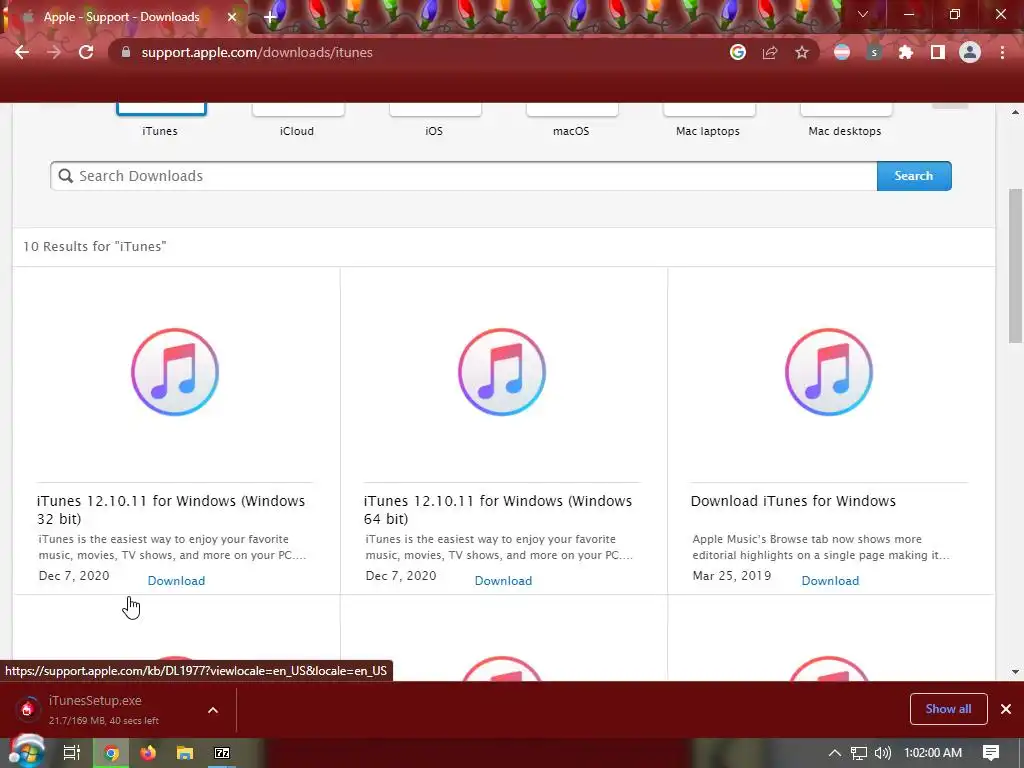Open the notification center icon
This screenshot has height=768, width=1024.
991,753
